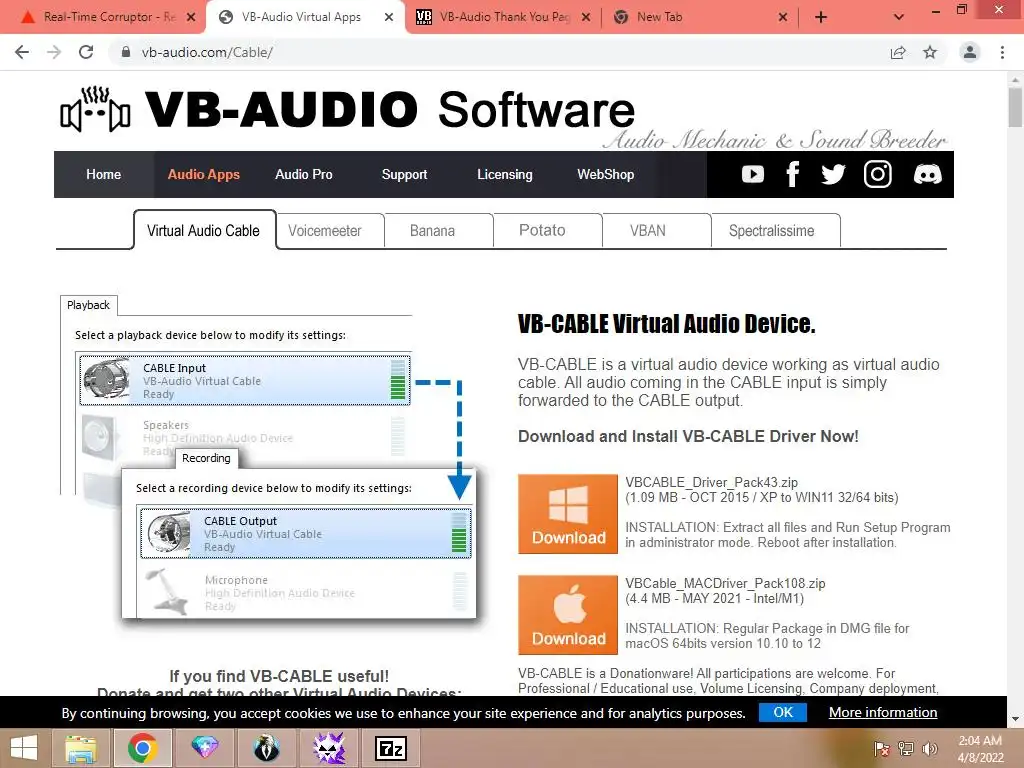This screenshot has width=1024, height=768.
Task: Switch to the New Tab tab
Action: coord(699,17)
